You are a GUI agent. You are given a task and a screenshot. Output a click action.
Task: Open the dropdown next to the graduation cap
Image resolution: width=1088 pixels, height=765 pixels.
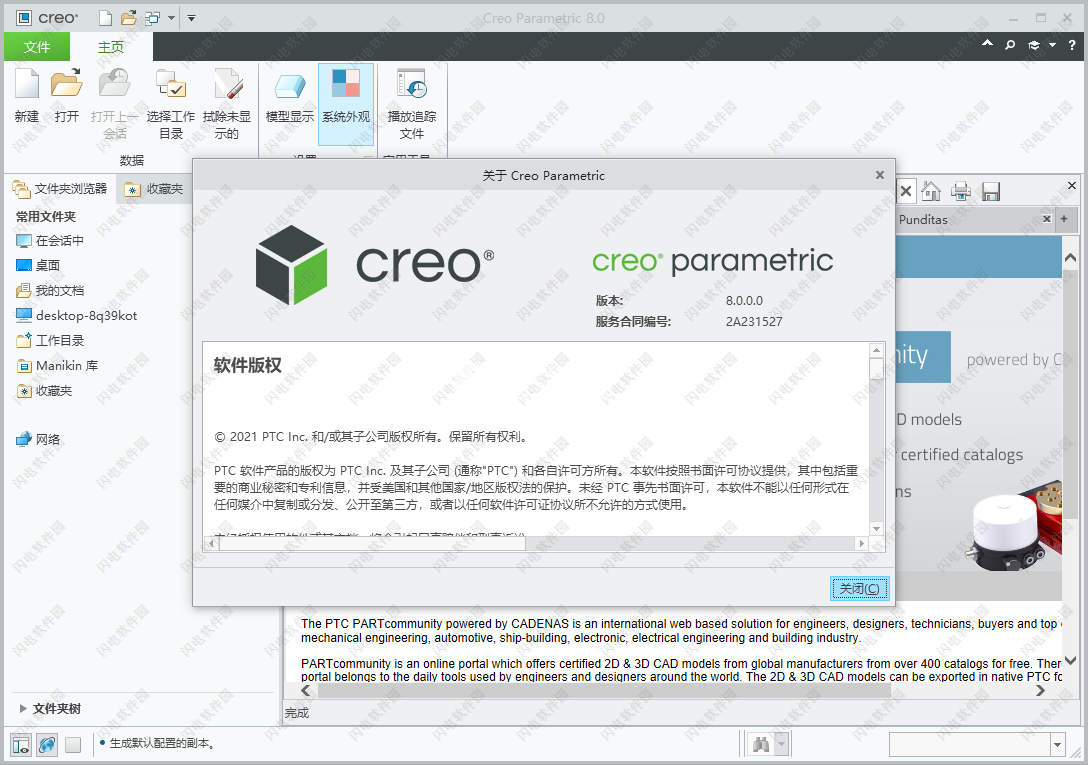[1053, 45]
